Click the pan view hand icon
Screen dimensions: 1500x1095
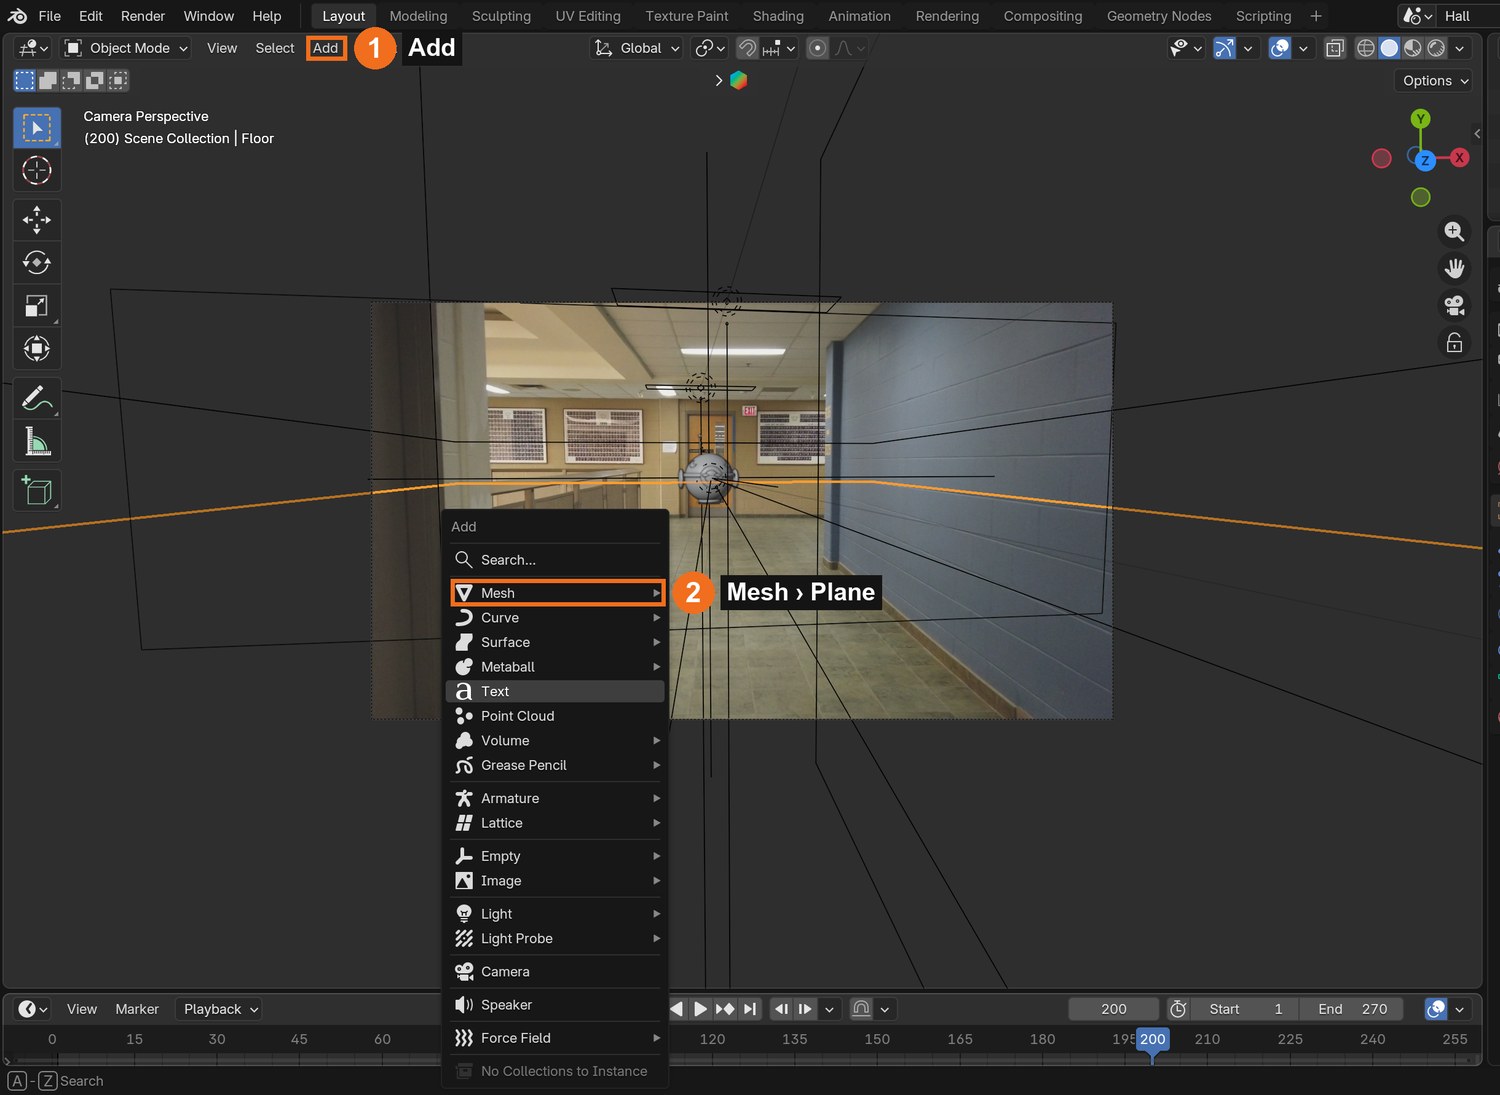[1454, 269]
